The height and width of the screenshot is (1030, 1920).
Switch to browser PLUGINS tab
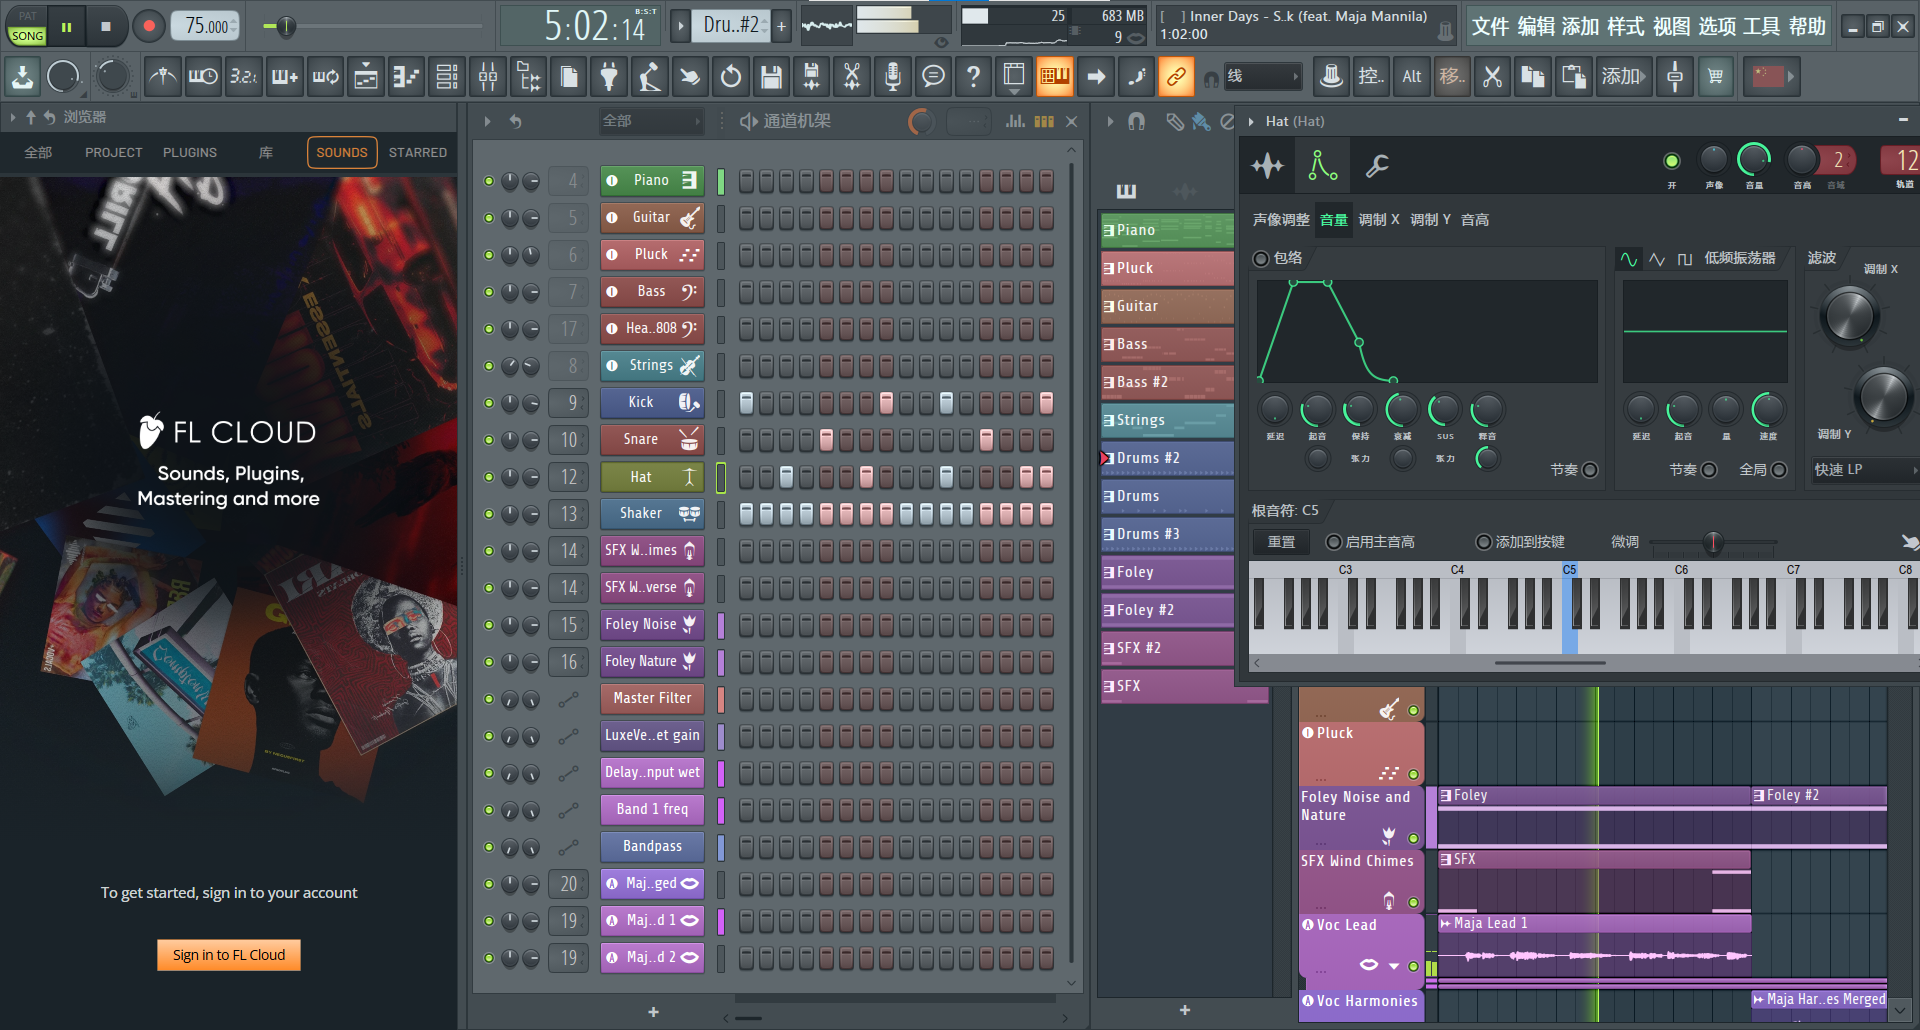tap(190, 153)
